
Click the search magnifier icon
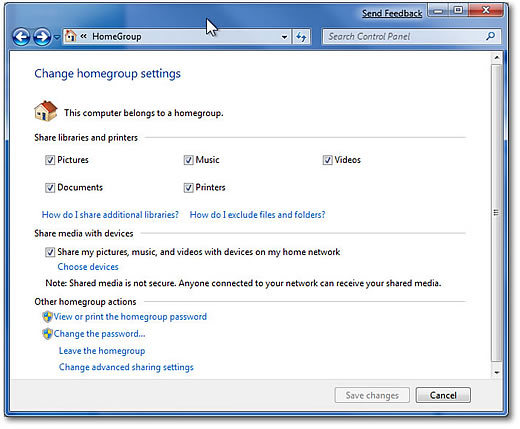point(491,36)
